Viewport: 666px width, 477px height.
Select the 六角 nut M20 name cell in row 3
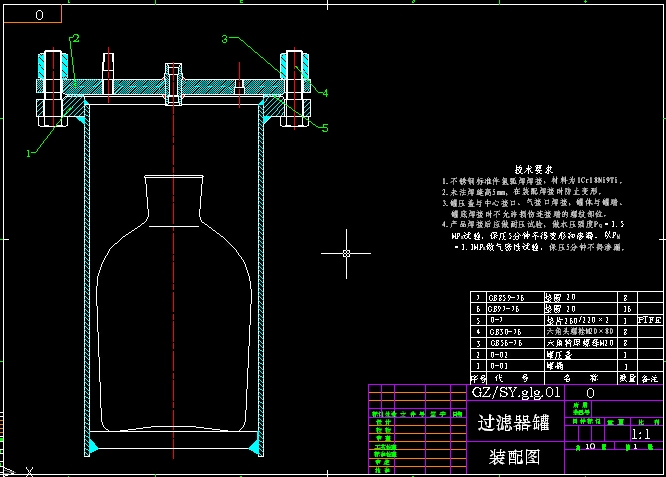point(579,343)
